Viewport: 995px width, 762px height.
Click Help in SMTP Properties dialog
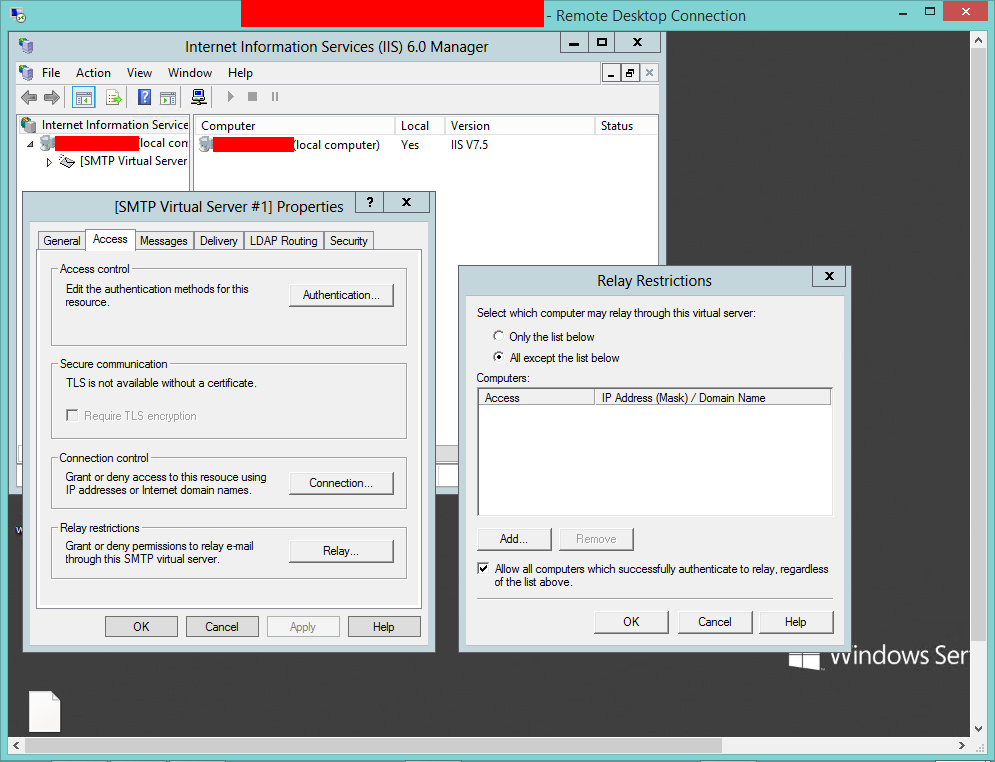click(384, 627)
